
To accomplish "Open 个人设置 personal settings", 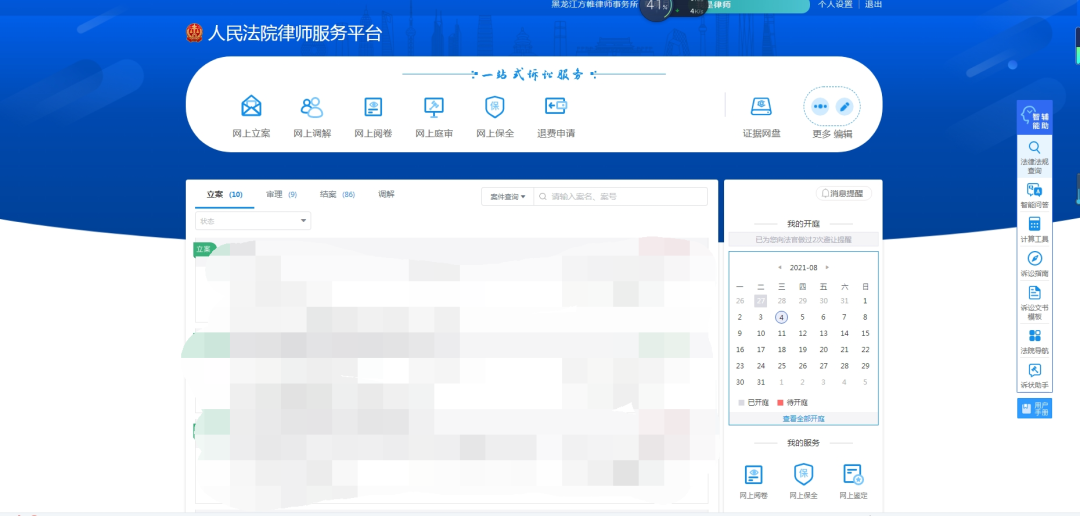I will 835,4.
